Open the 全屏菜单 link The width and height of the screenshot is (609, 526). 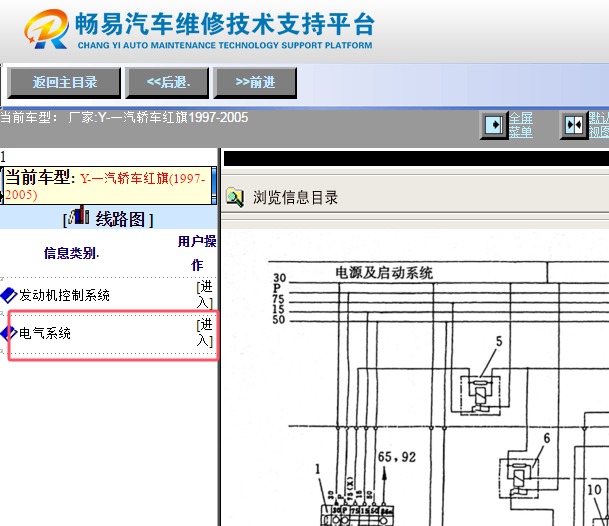(x=521, y=125)
